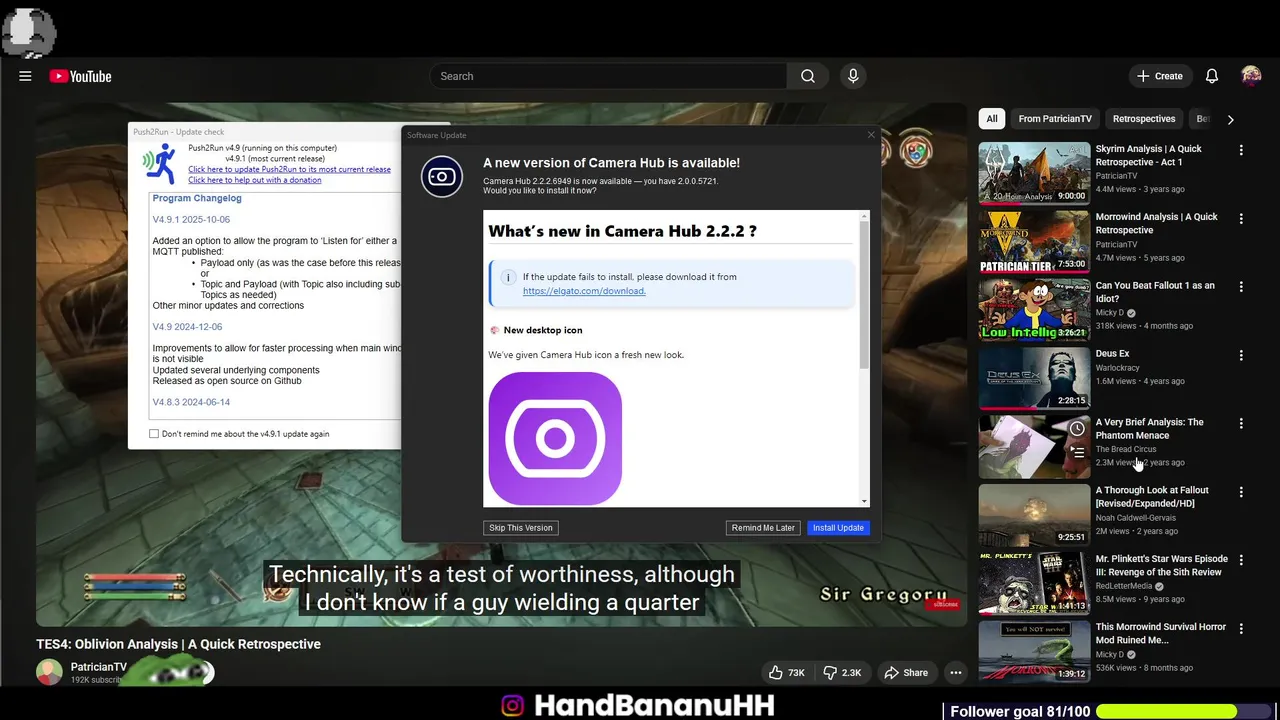Open options for Mr. Plinkett's Star Wars video
Viewport: 1280px width, 720px height.
point(1241,560)
